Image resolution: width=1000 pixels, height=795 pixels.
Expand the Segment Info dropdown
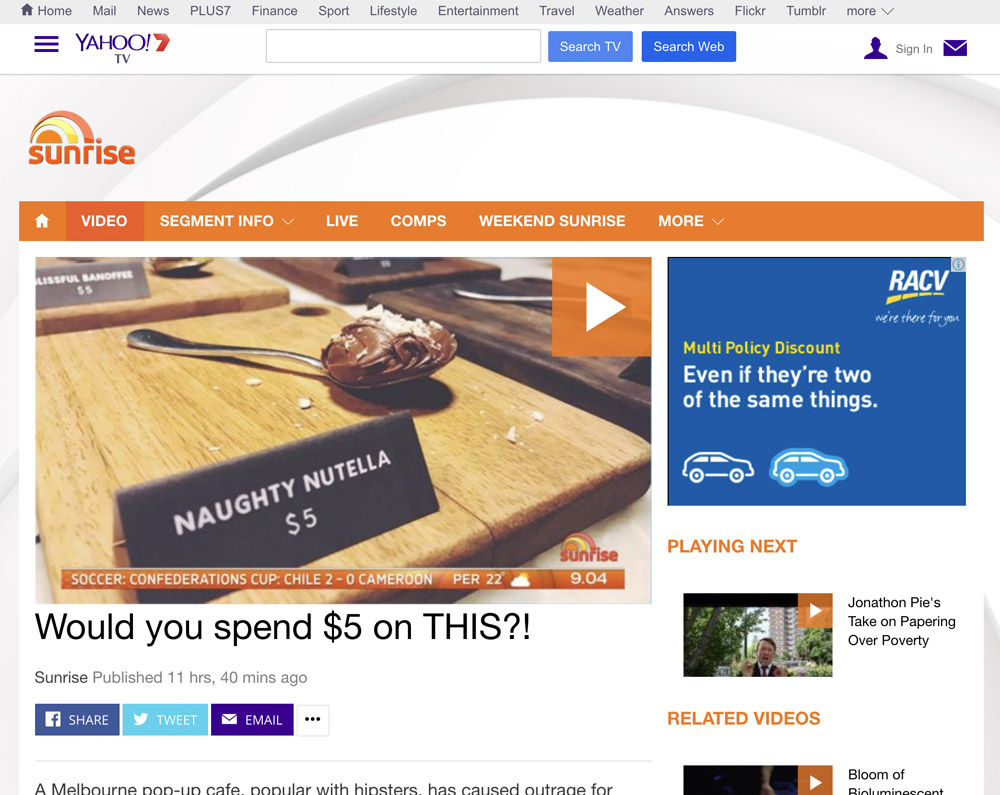click(226, 221)
